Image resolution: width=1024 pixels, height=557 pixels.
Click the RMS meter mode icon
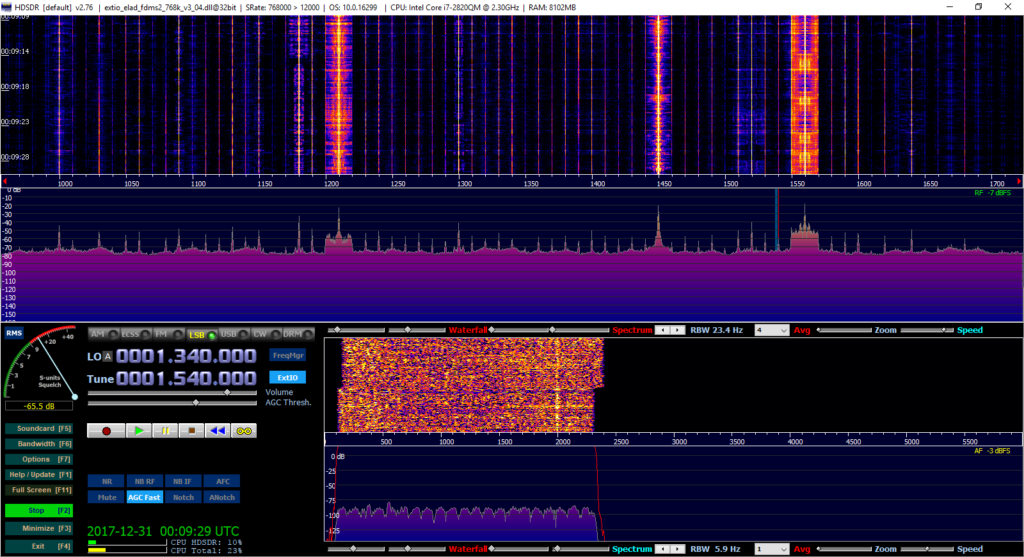click(x=14, y=333)
